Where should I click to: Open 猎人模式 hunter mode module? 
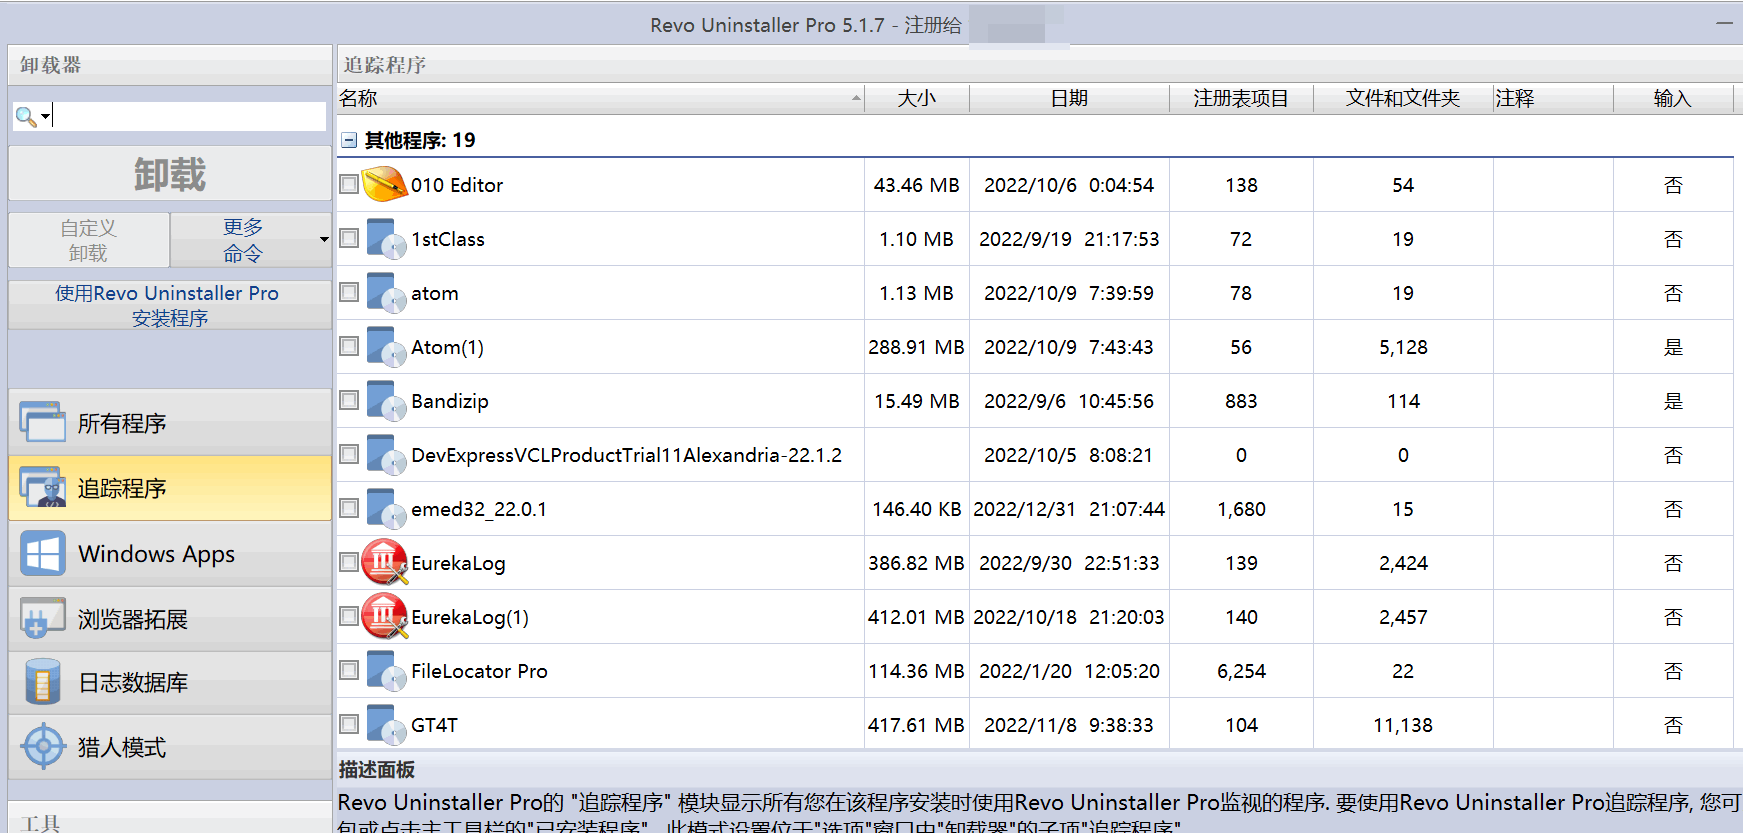pos(170,747)
